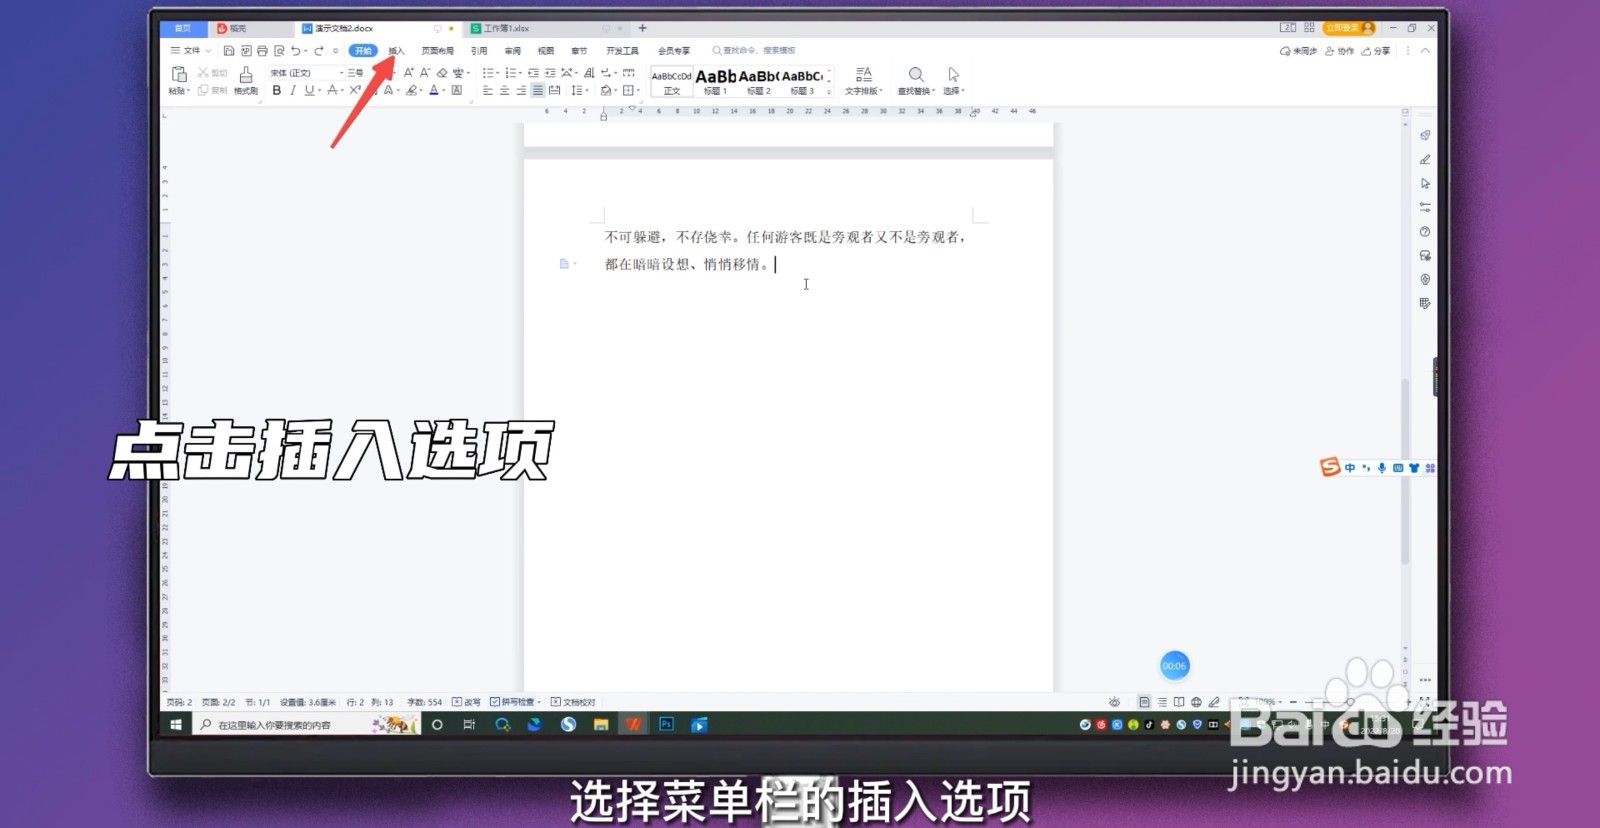
Task: Click the 立即登录 login button
Action: 1349,28
